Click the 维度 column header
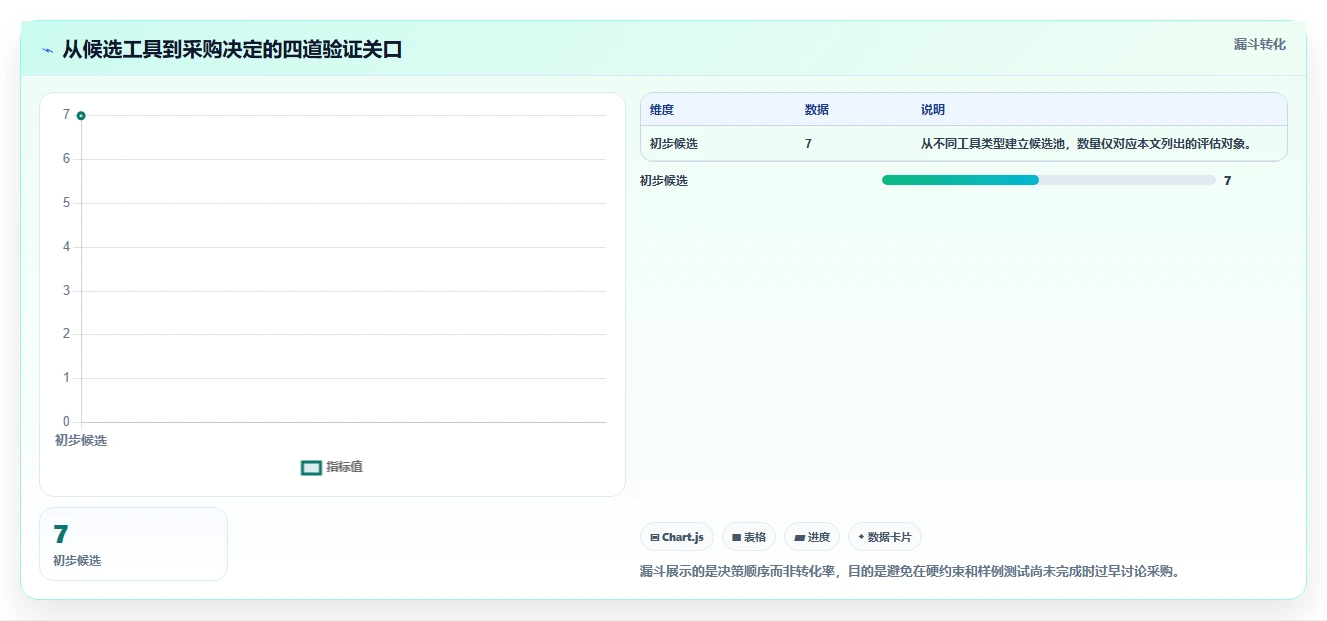The width and height of the screenshot is (1327, 621). 662,110
